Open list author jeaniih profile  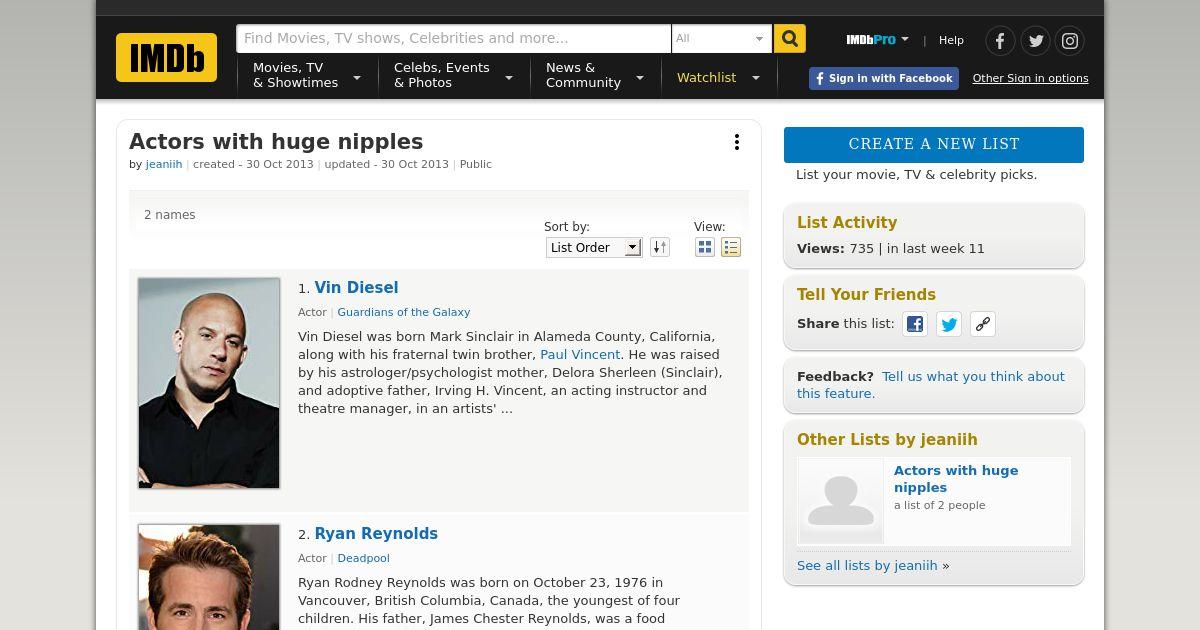pyautogui.click(x=164, y=164)
